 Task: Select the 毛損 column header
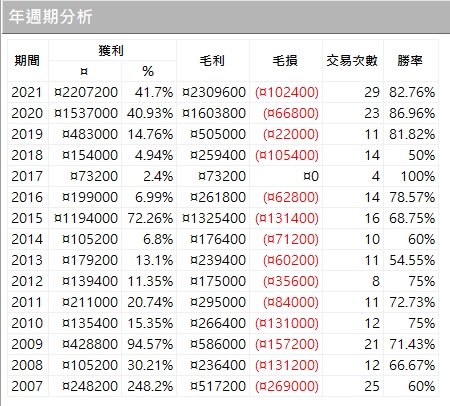click(x=286, y=61)
